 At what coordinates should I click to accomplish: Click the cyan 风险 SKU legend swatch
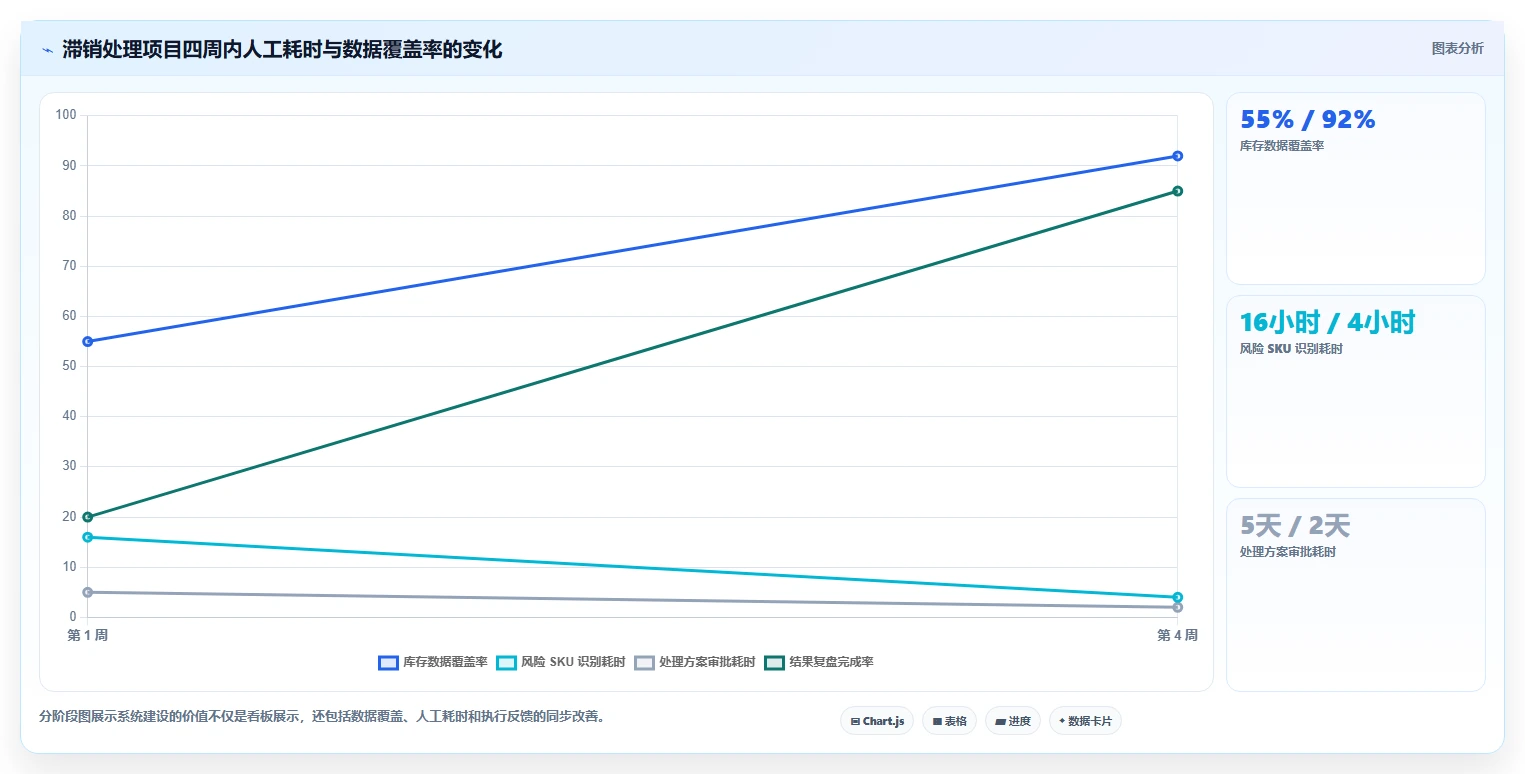tap(506, 663)
